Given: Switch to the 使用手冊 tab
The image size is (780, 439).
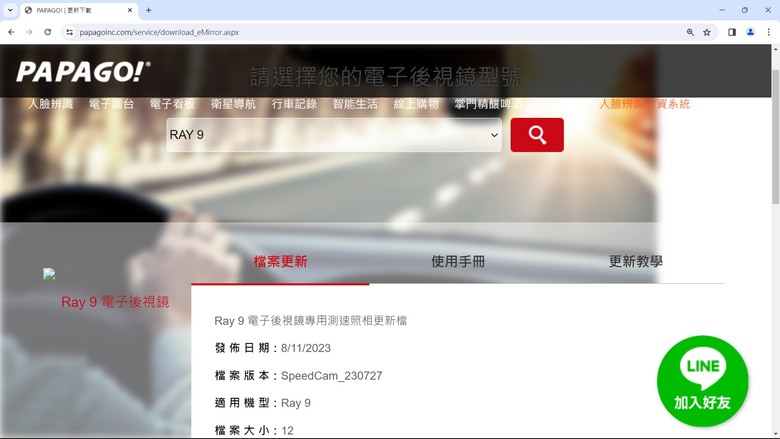Looking at the screenshot, I should coord(458,262).
